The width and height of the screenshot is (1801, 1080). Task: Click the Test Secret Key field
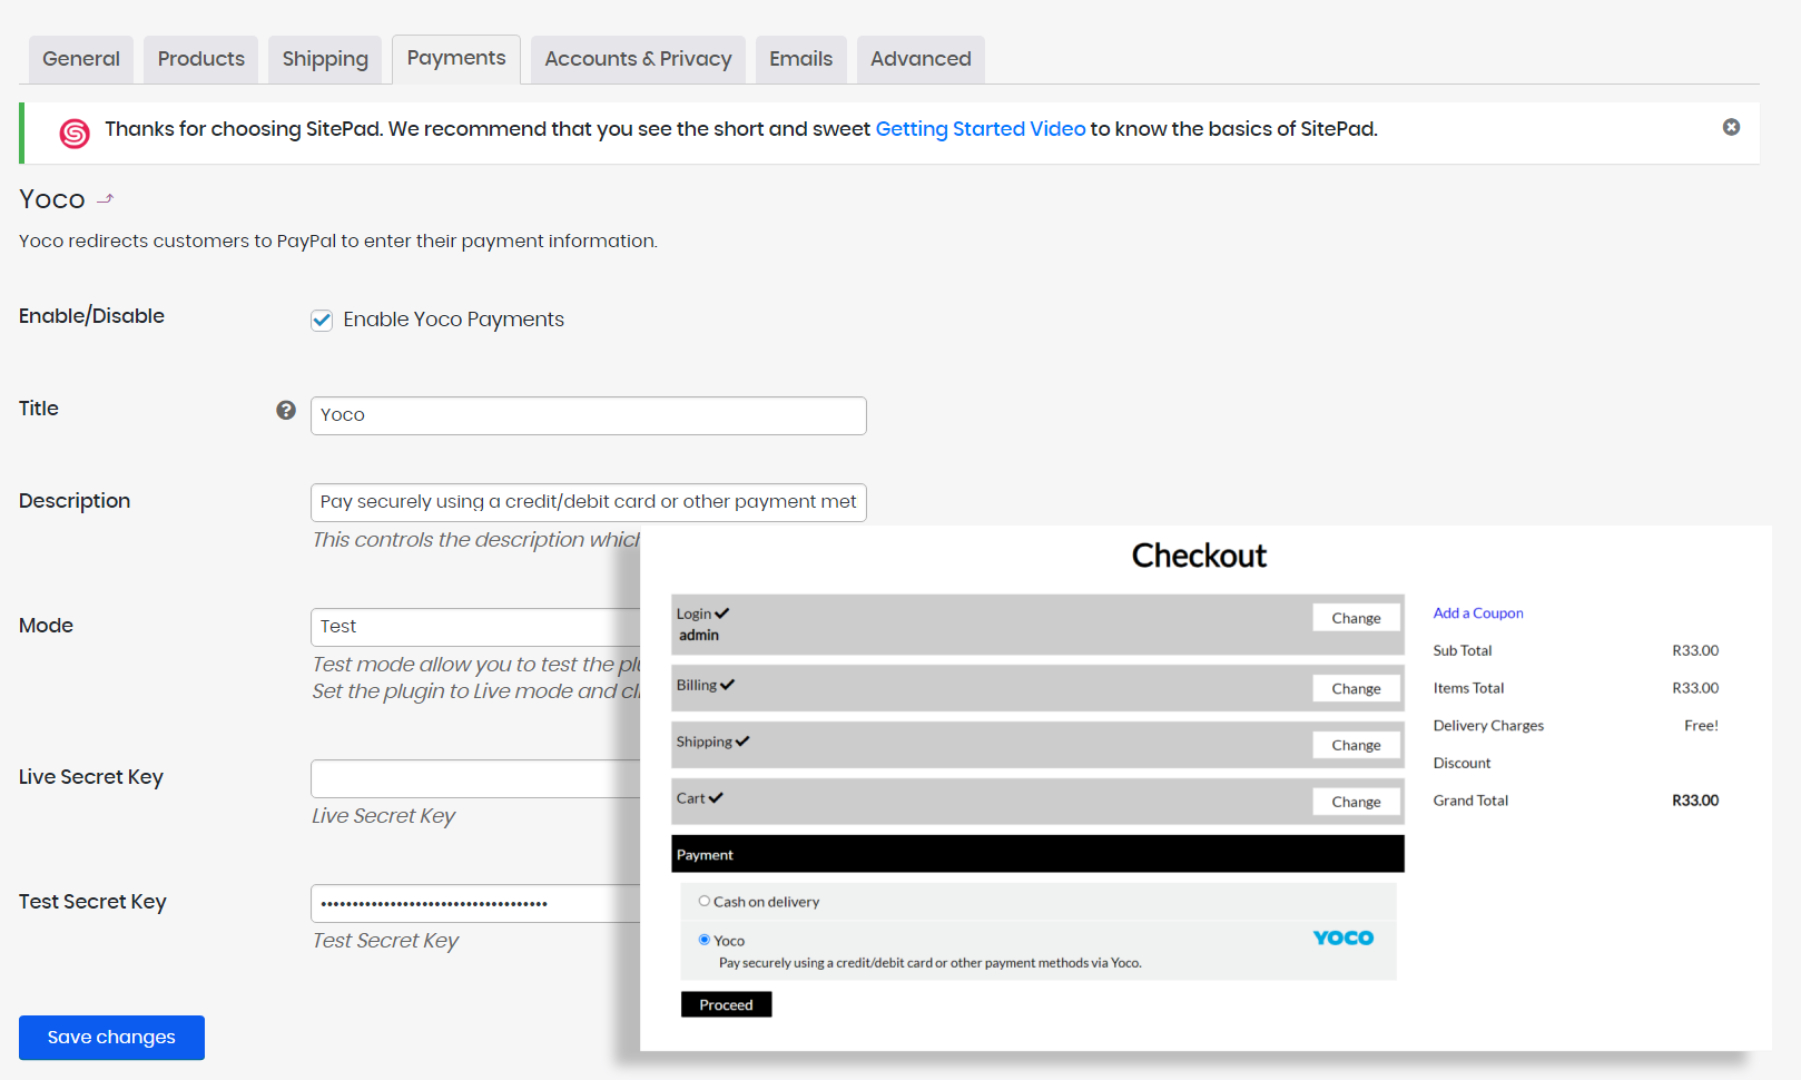pyautogui.click(x=475, y=904)
